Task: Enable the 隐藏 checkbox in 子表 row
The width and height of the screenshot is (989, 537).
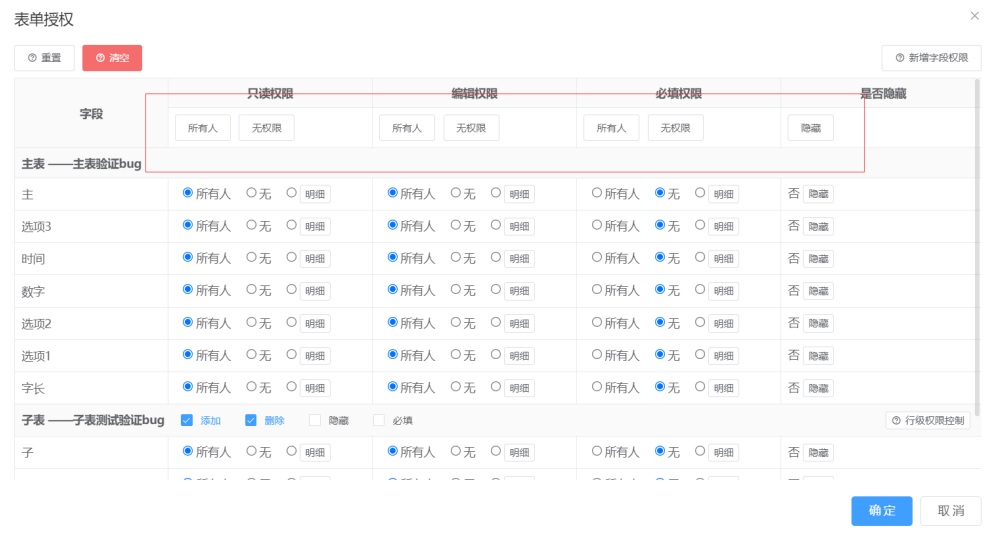Action: tap(315, 421)
